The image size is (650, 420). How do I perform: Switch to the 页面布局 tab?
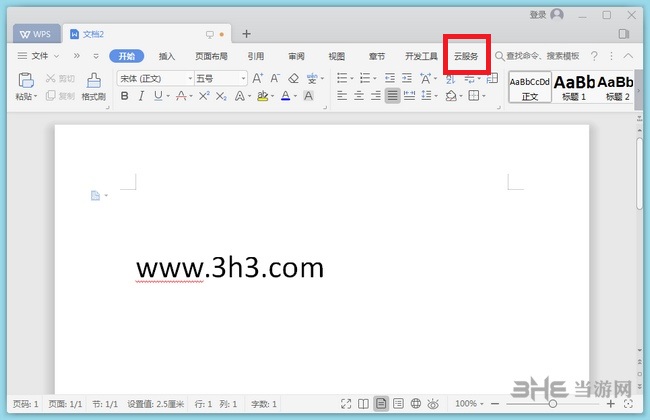click(x=211, y=56)
